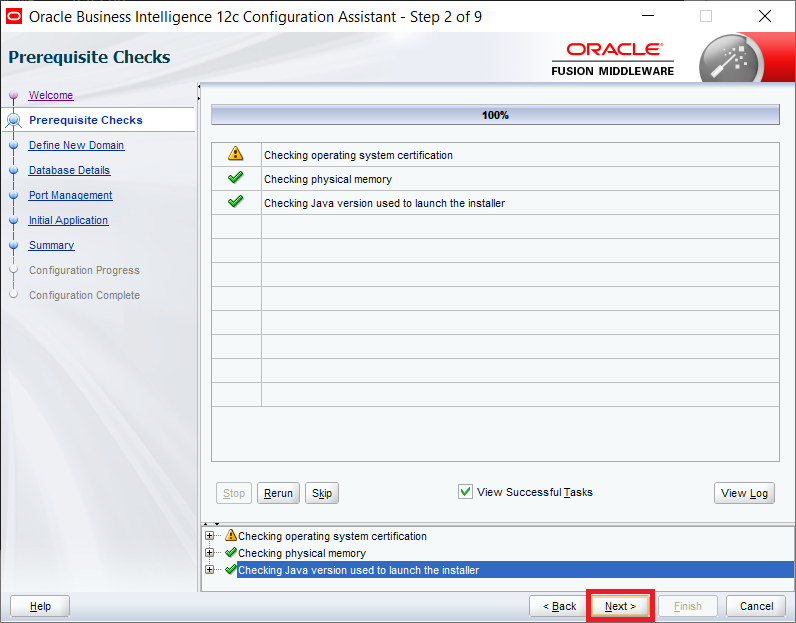Close the Configuration Assistant window
This screenshot has height=623, width=796.
tap(765, 16)
